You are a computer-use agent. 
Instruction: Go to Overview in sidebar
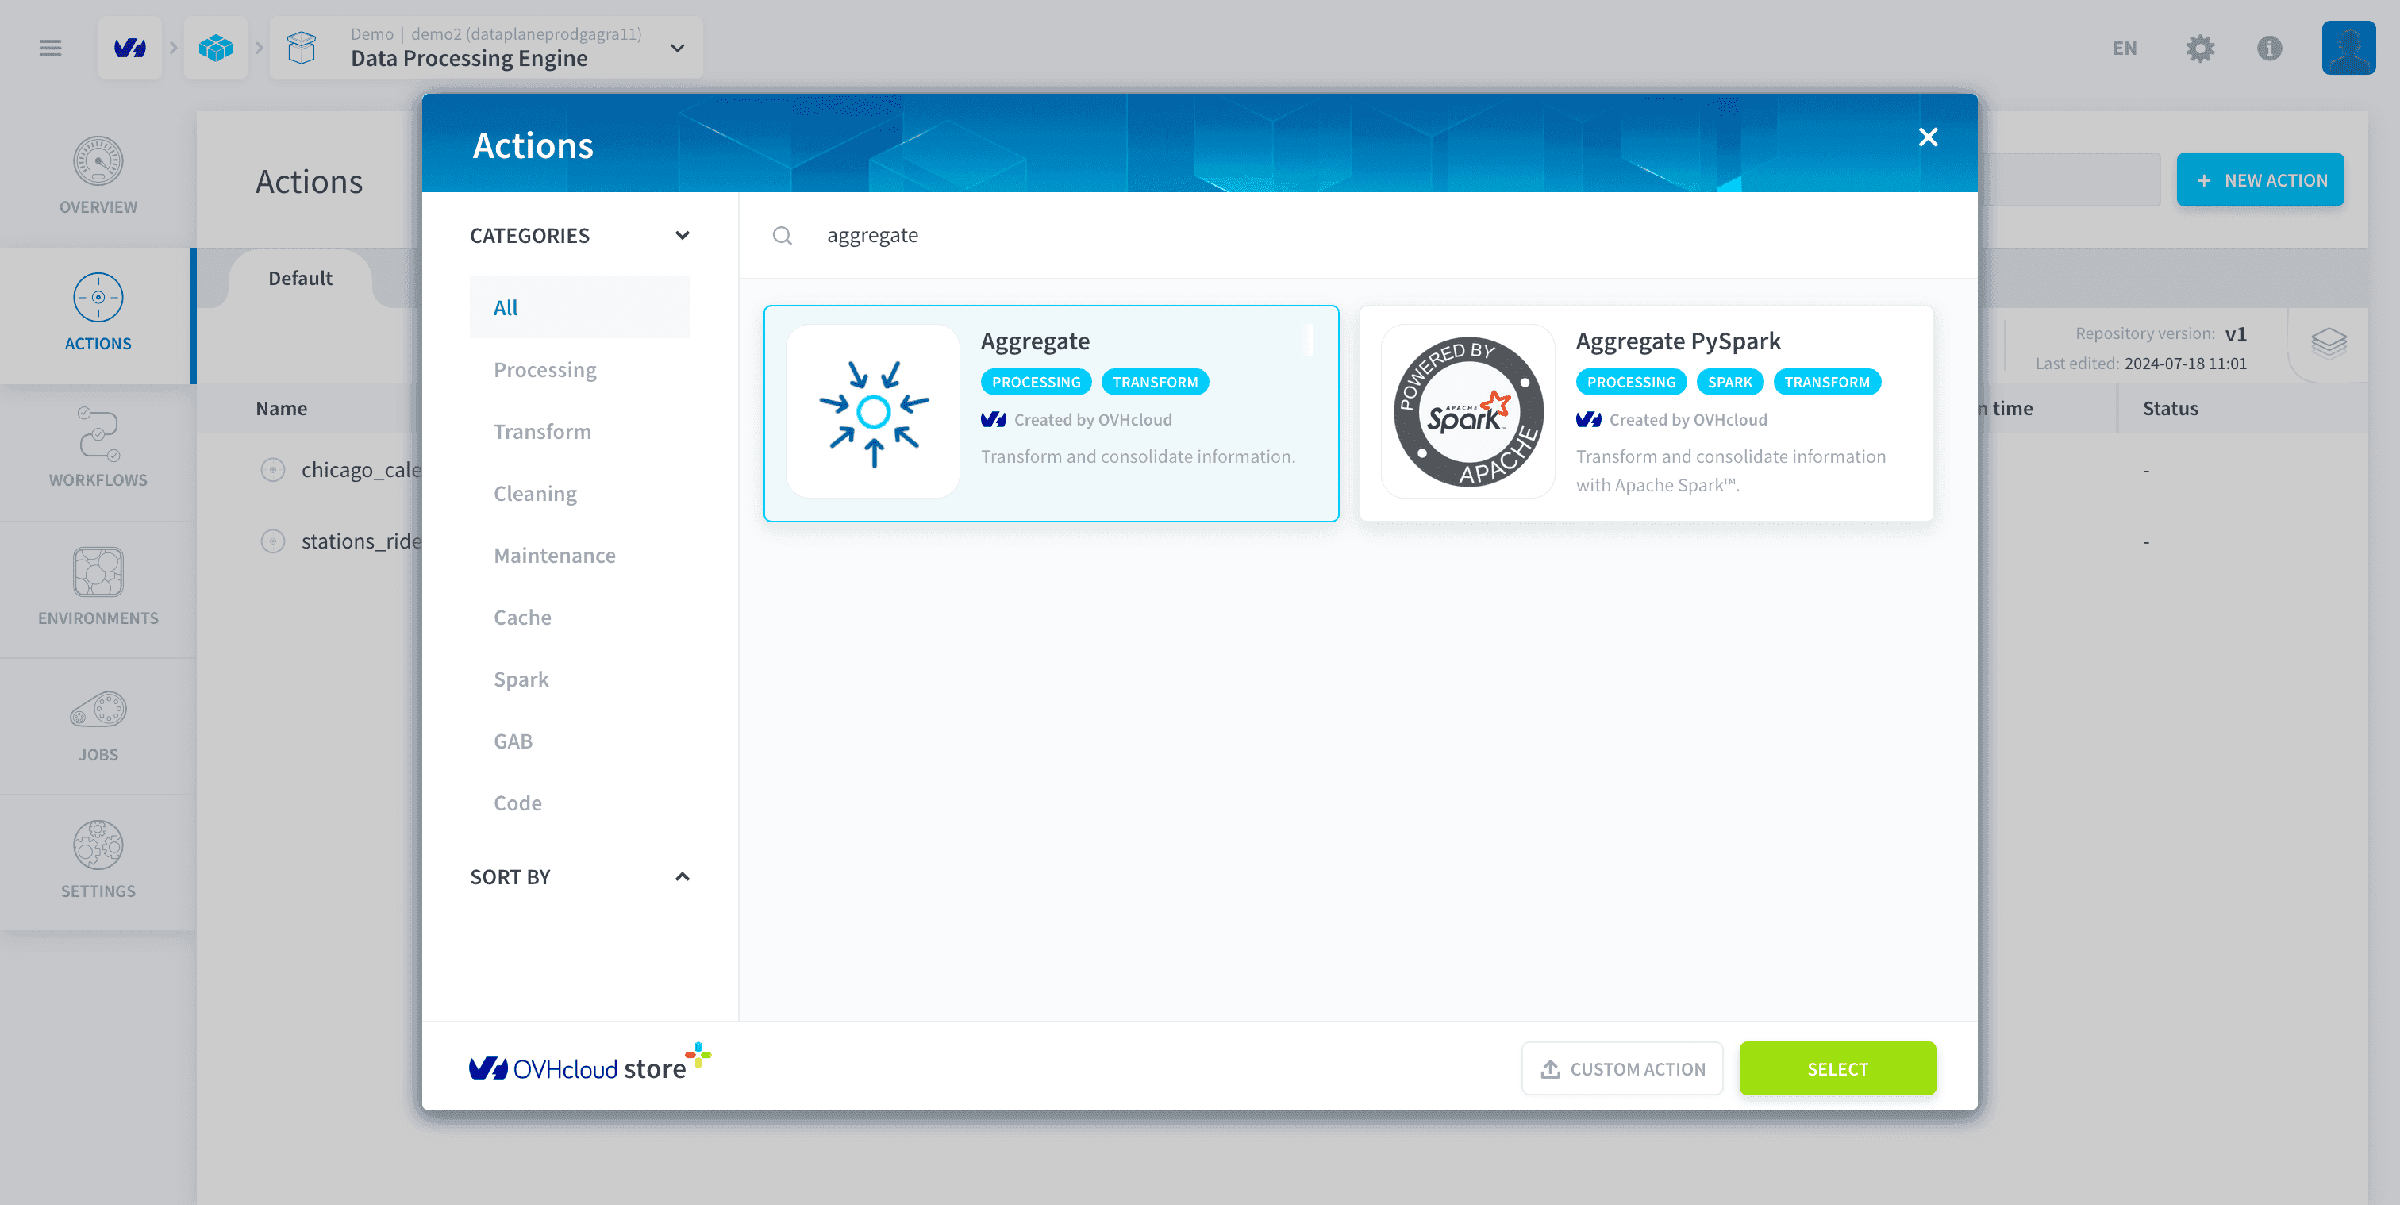coord(98,178)
